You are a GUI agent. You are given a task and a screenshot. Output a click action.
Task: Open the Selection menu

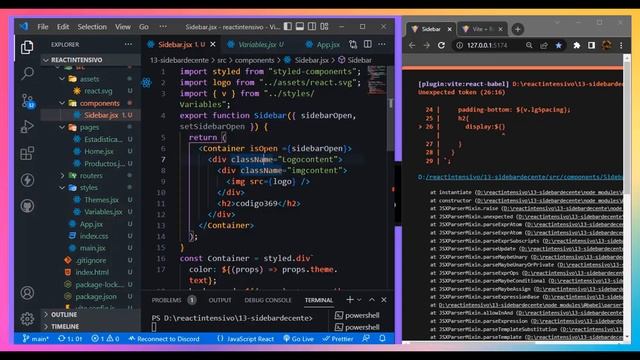tap(92, 27)
